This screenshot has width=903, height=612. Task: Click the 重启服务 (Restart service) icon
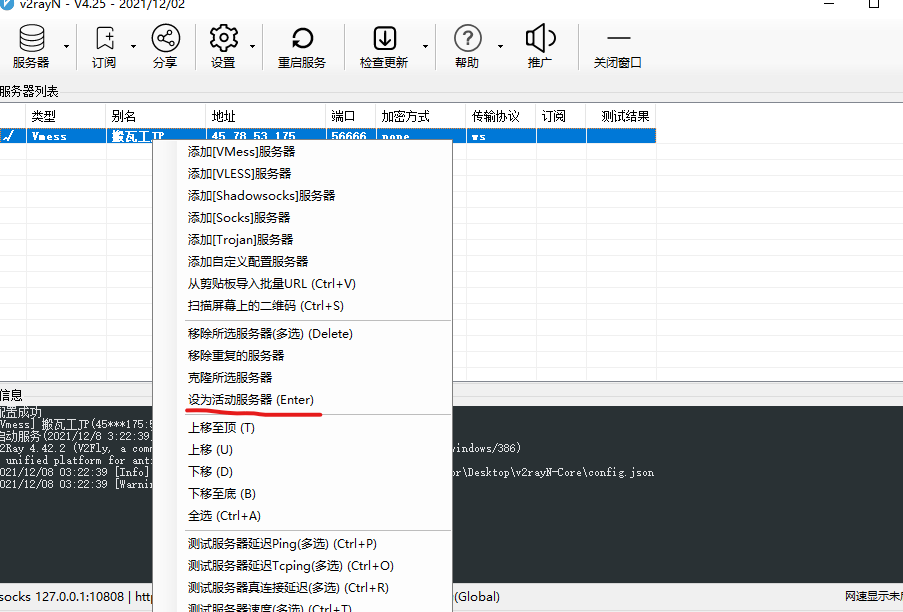click(302, 46)
